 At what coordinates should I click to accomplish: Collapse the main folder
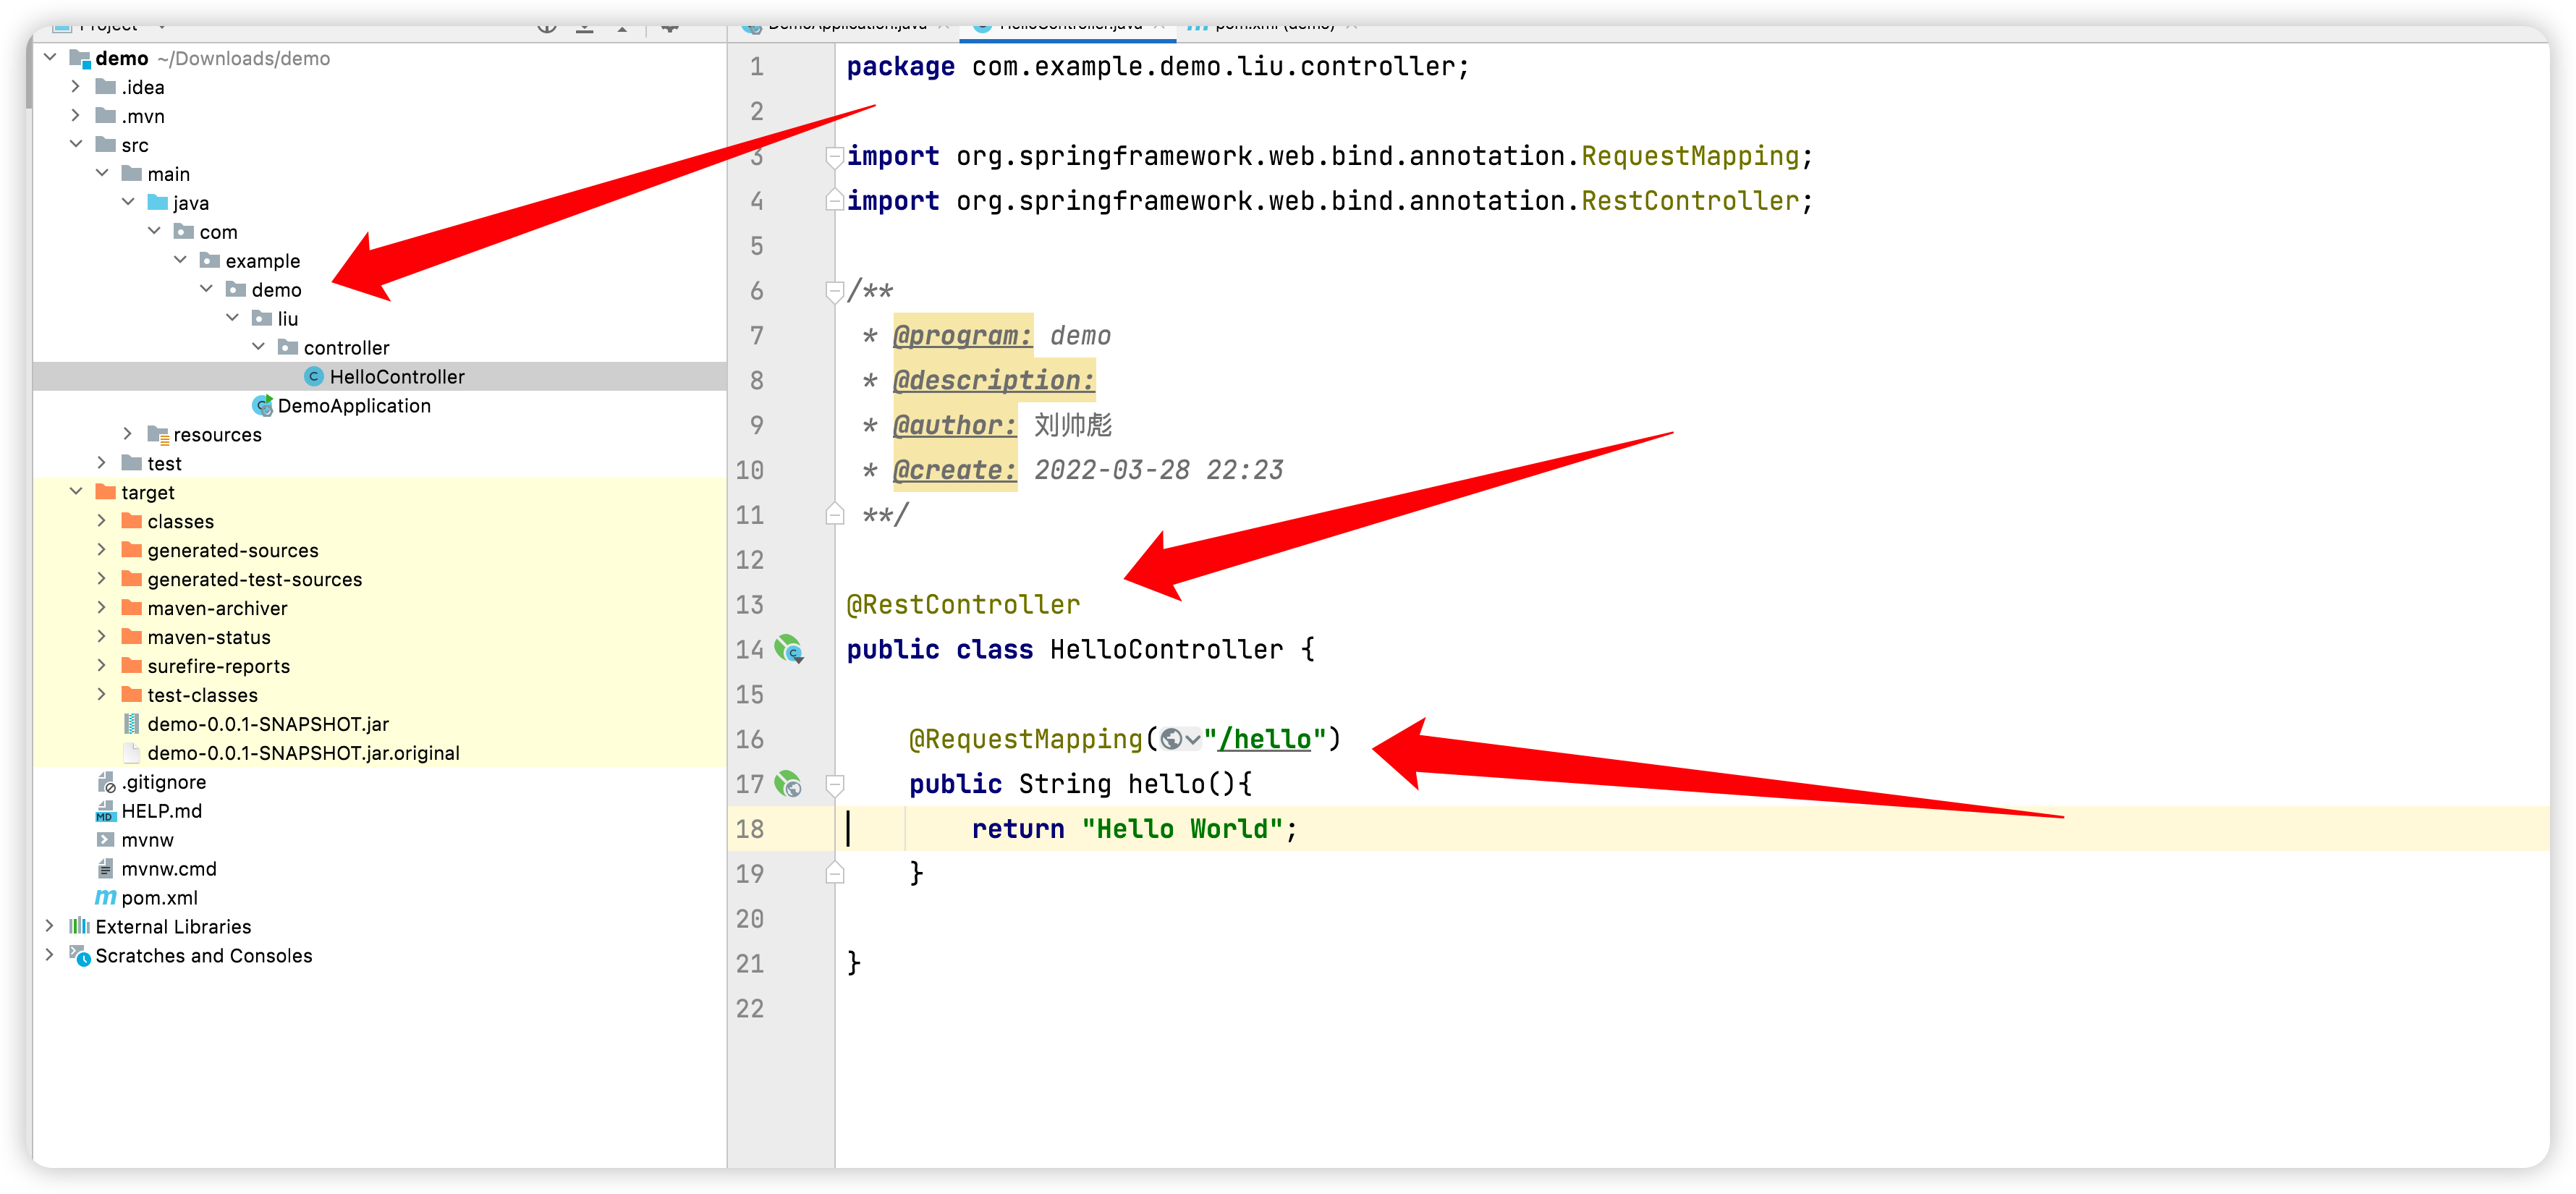tap(102, 174)
